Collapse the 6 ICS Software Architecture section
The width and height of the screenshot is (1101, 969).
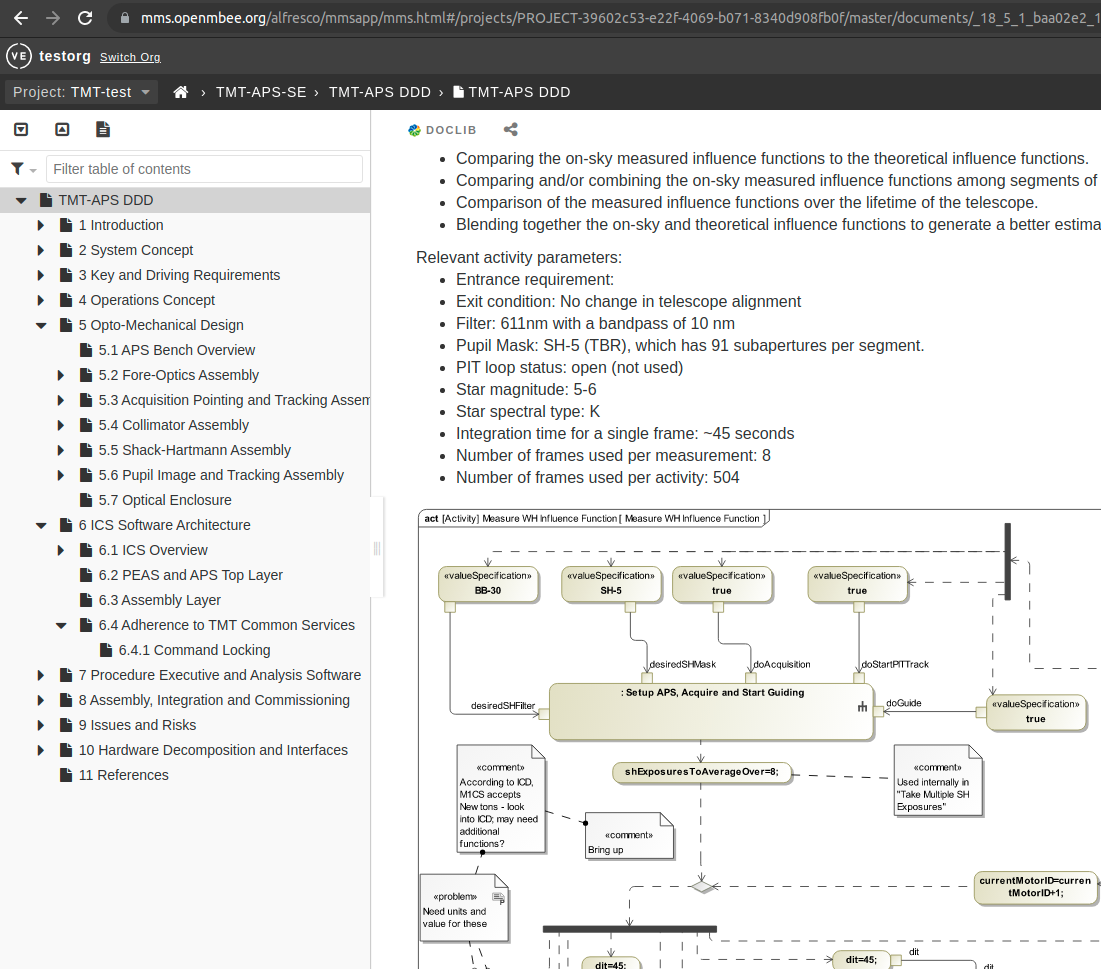[x=40, y=524]
